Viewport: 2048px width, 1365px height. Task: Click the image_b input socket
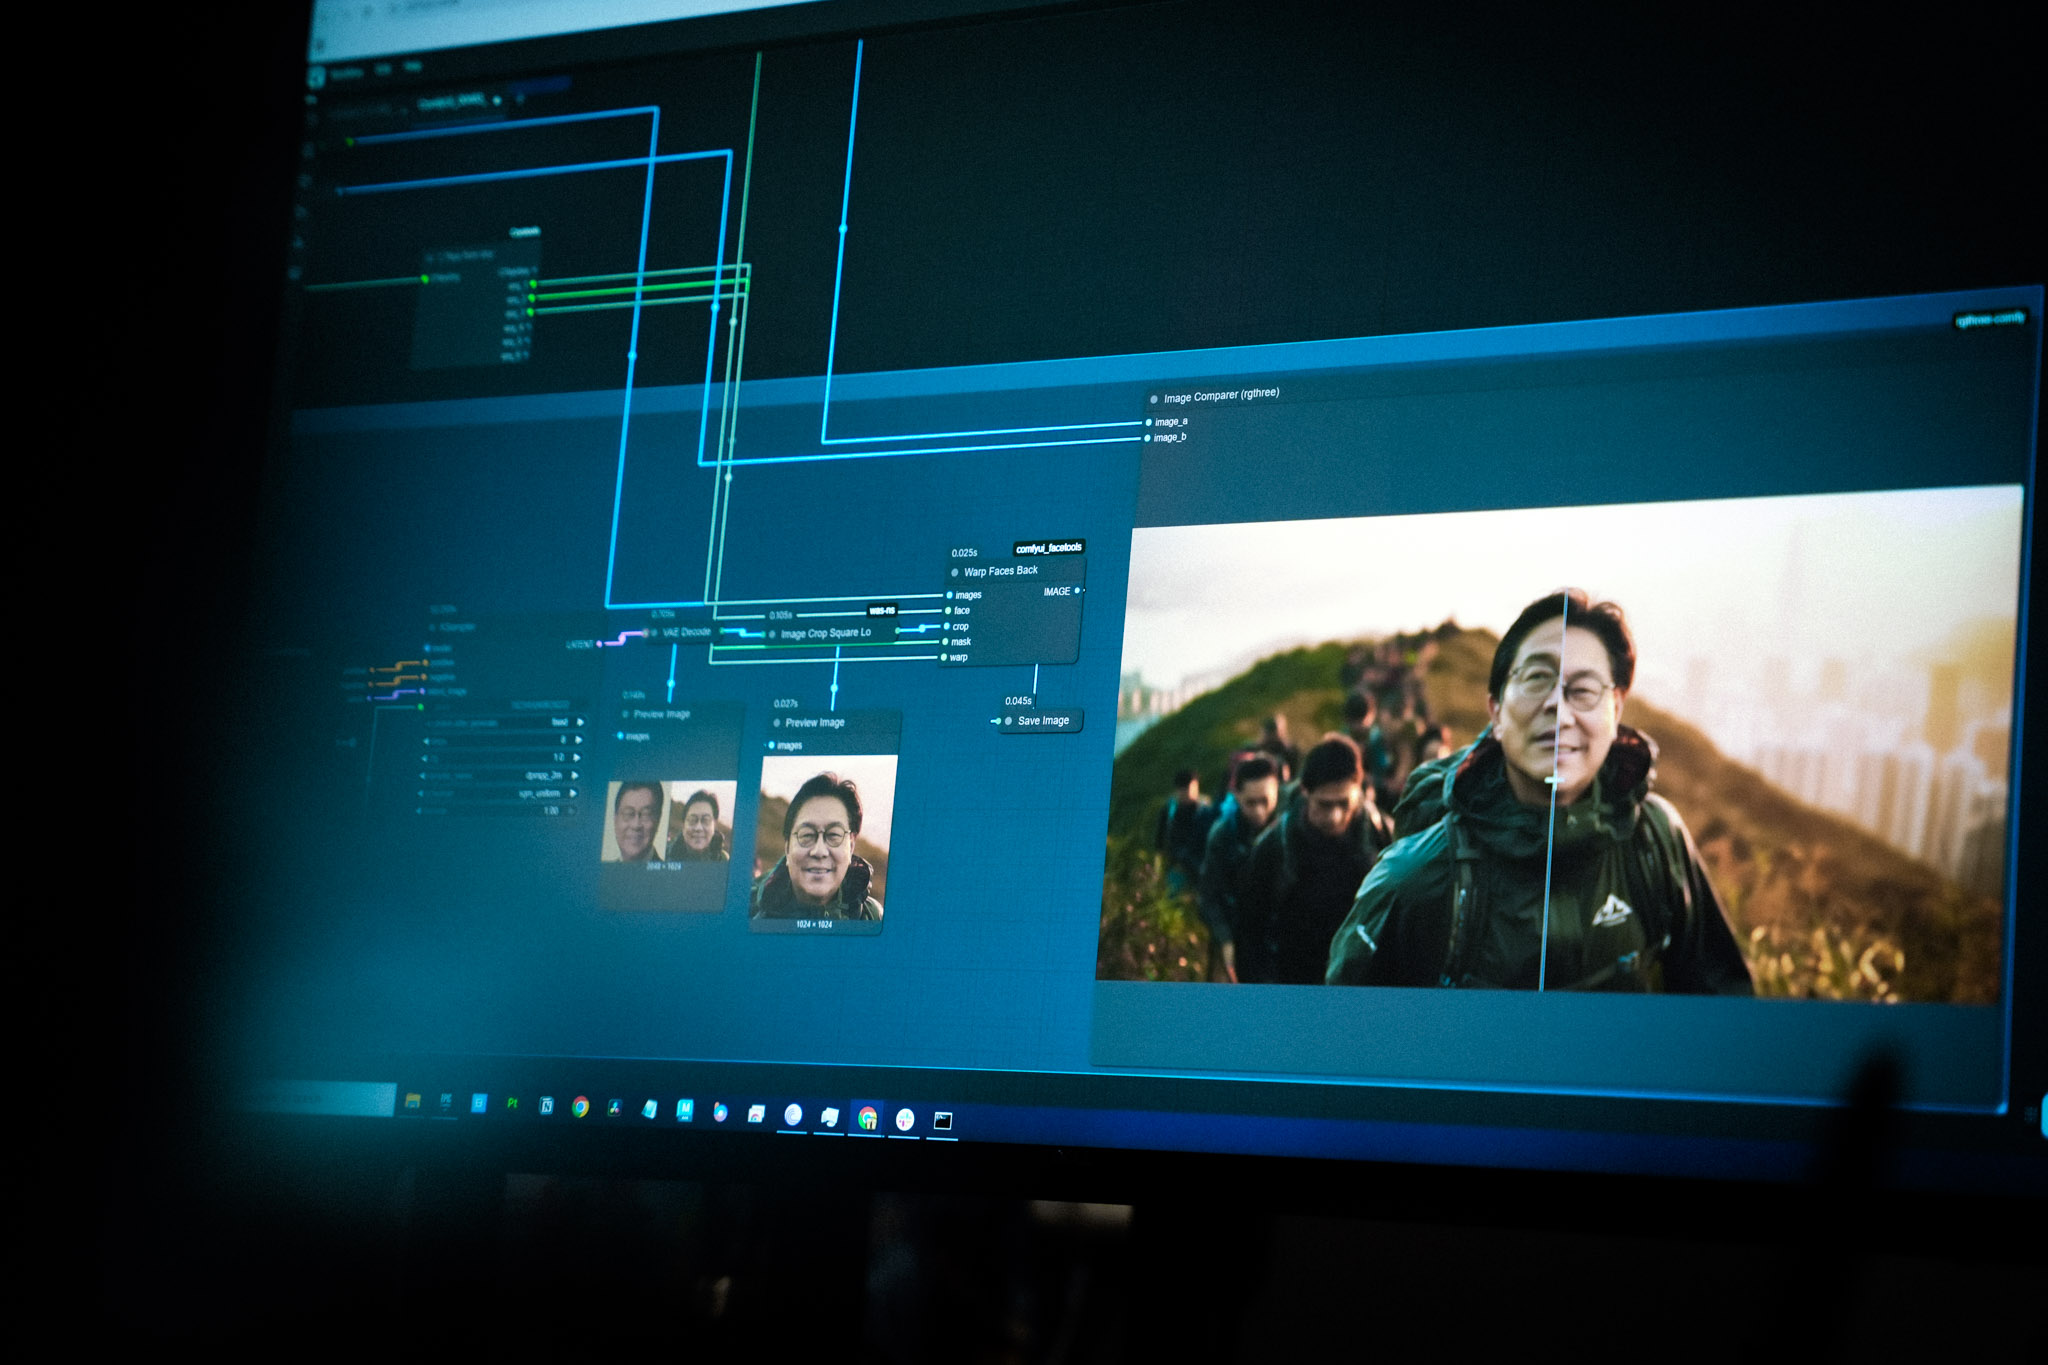(1147, 438)
